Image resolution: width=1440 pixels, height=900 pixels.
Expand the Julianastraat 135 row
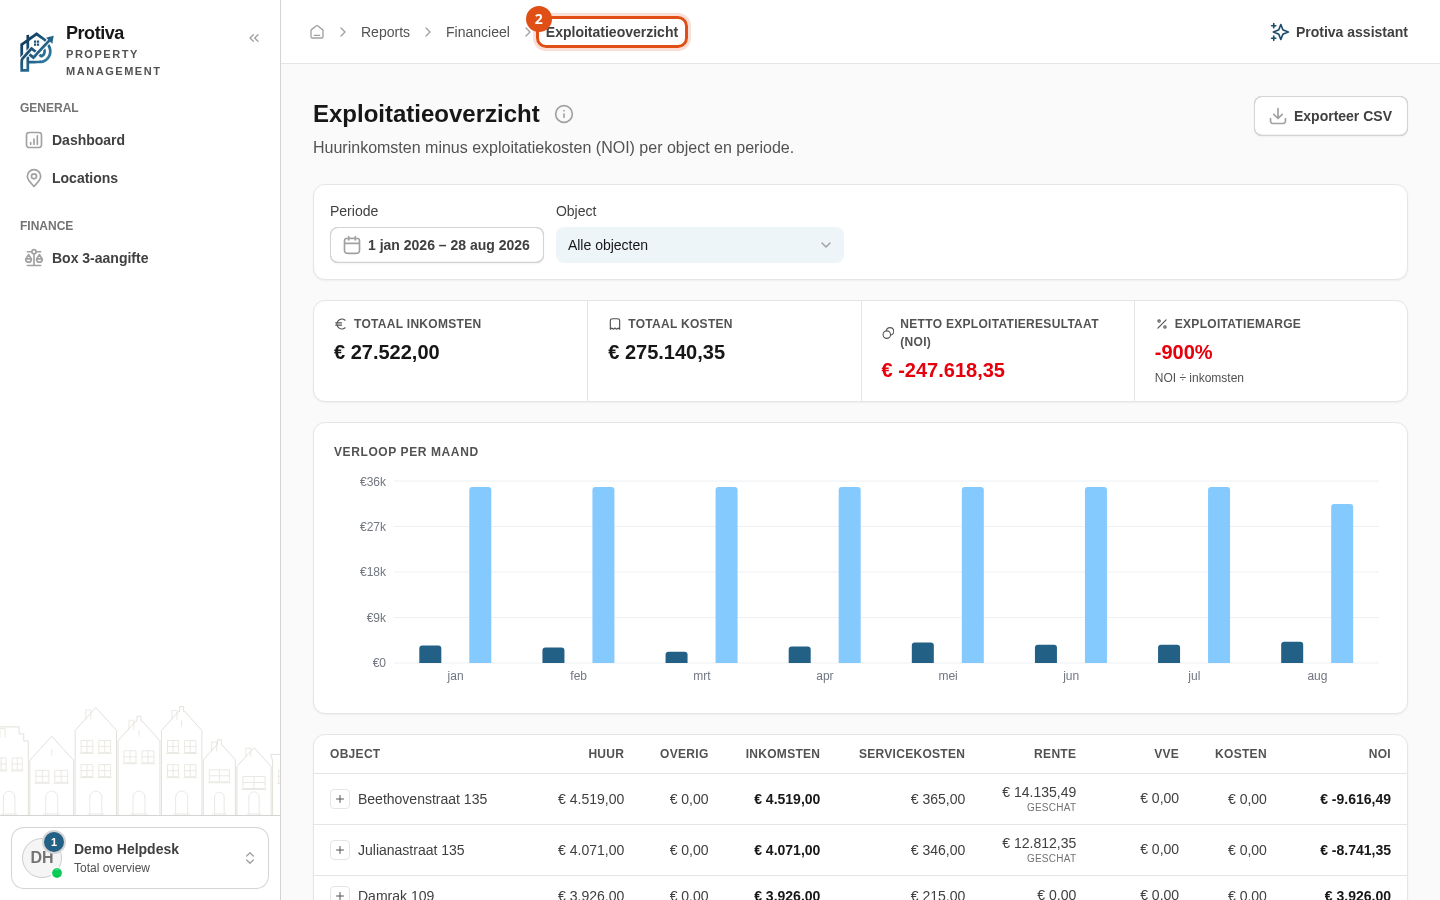(x=340, y=850)
